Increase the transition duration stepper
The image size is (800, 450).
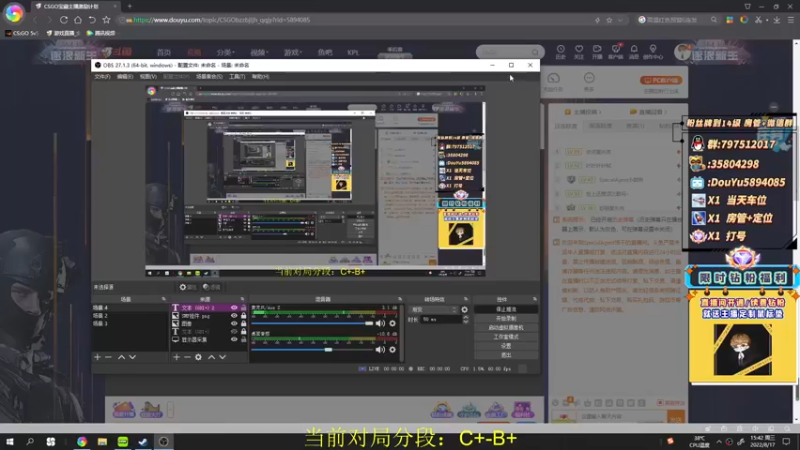pos(465,317)
